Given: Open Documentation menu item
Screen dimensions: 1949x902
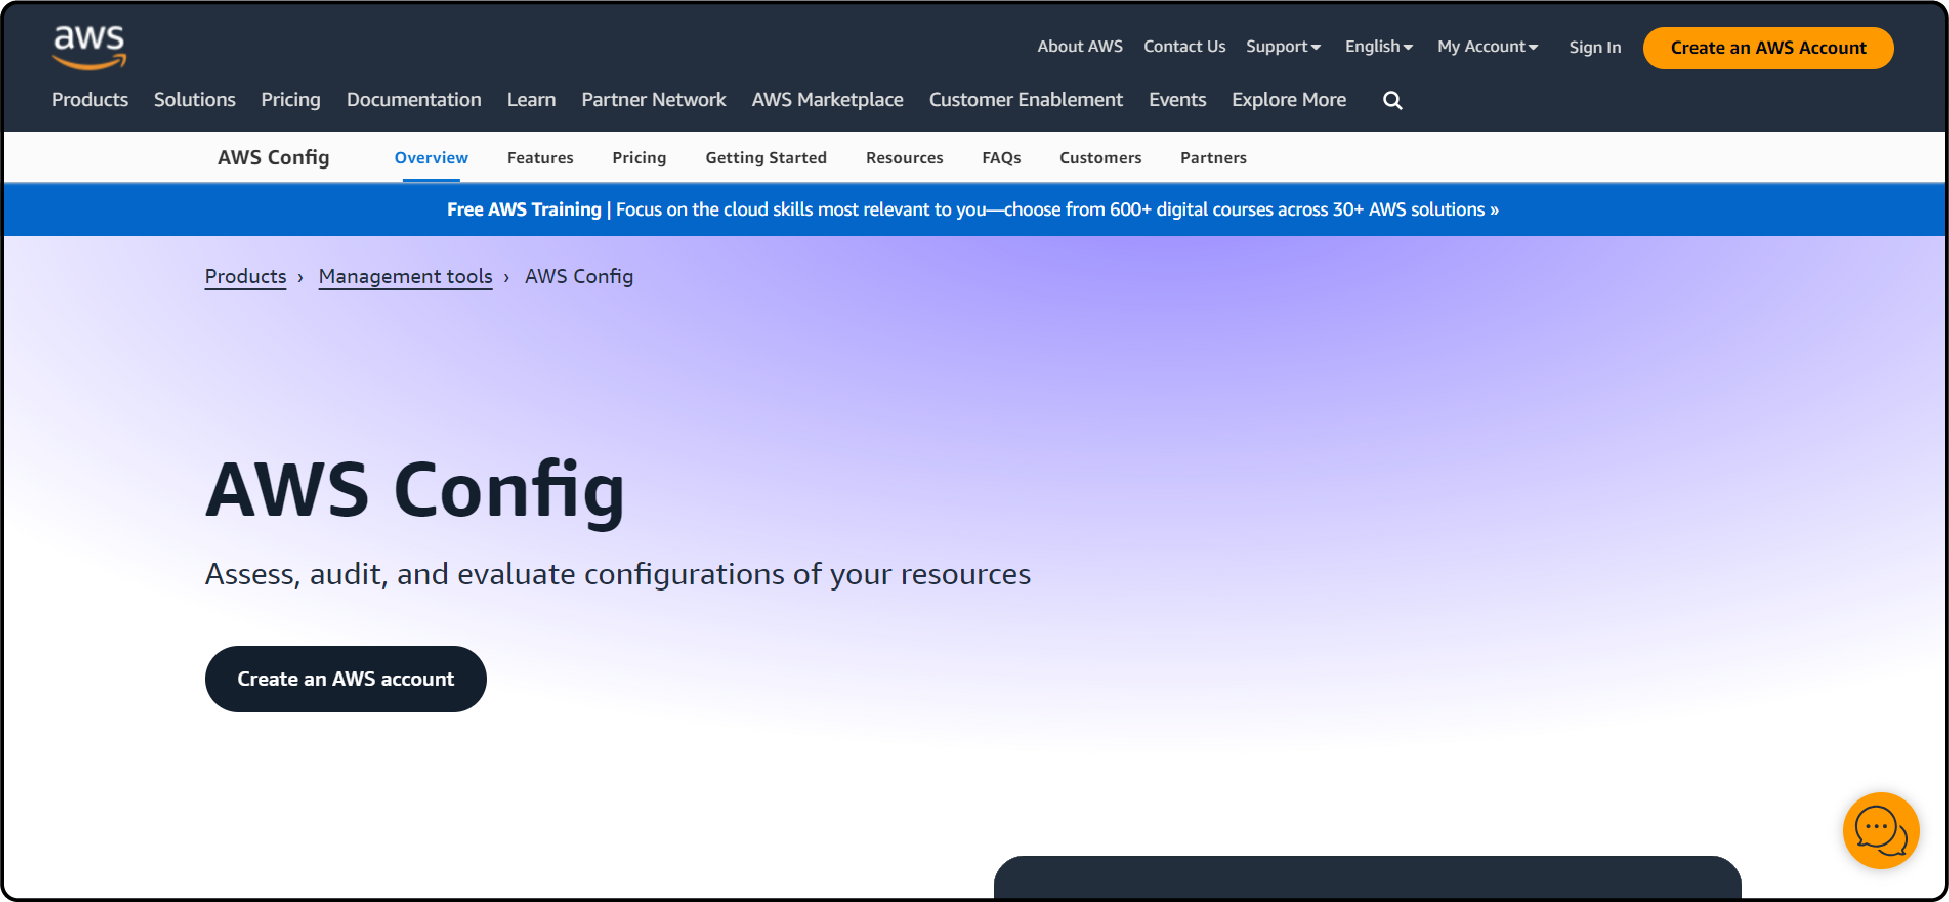Looking at the screenshot, I should [x=414, y=100].
